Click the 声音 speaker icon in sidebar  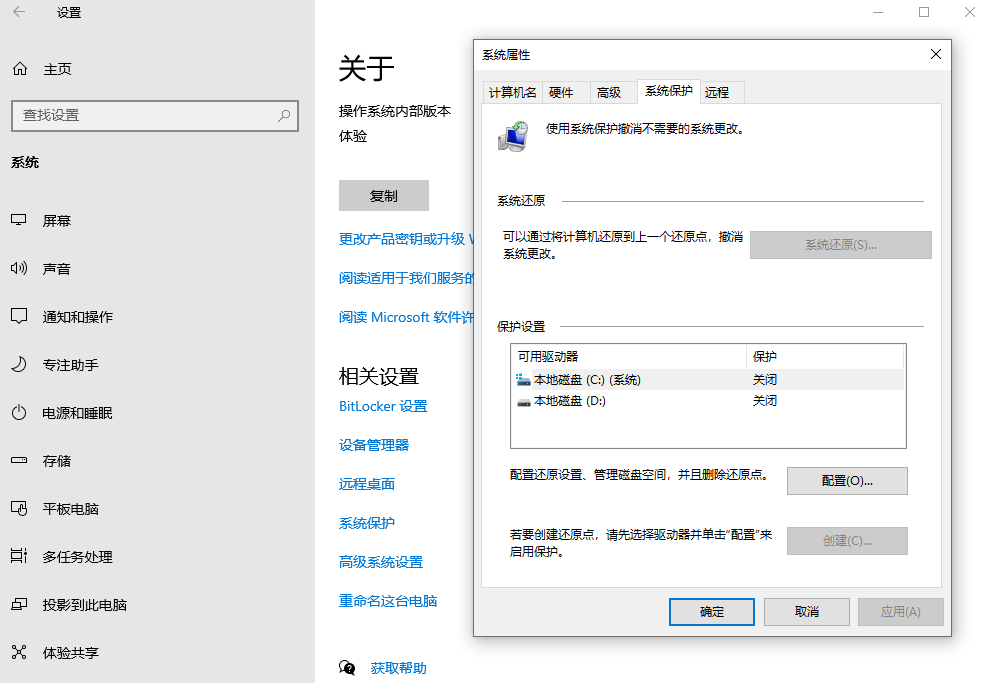tap(19, 268)
